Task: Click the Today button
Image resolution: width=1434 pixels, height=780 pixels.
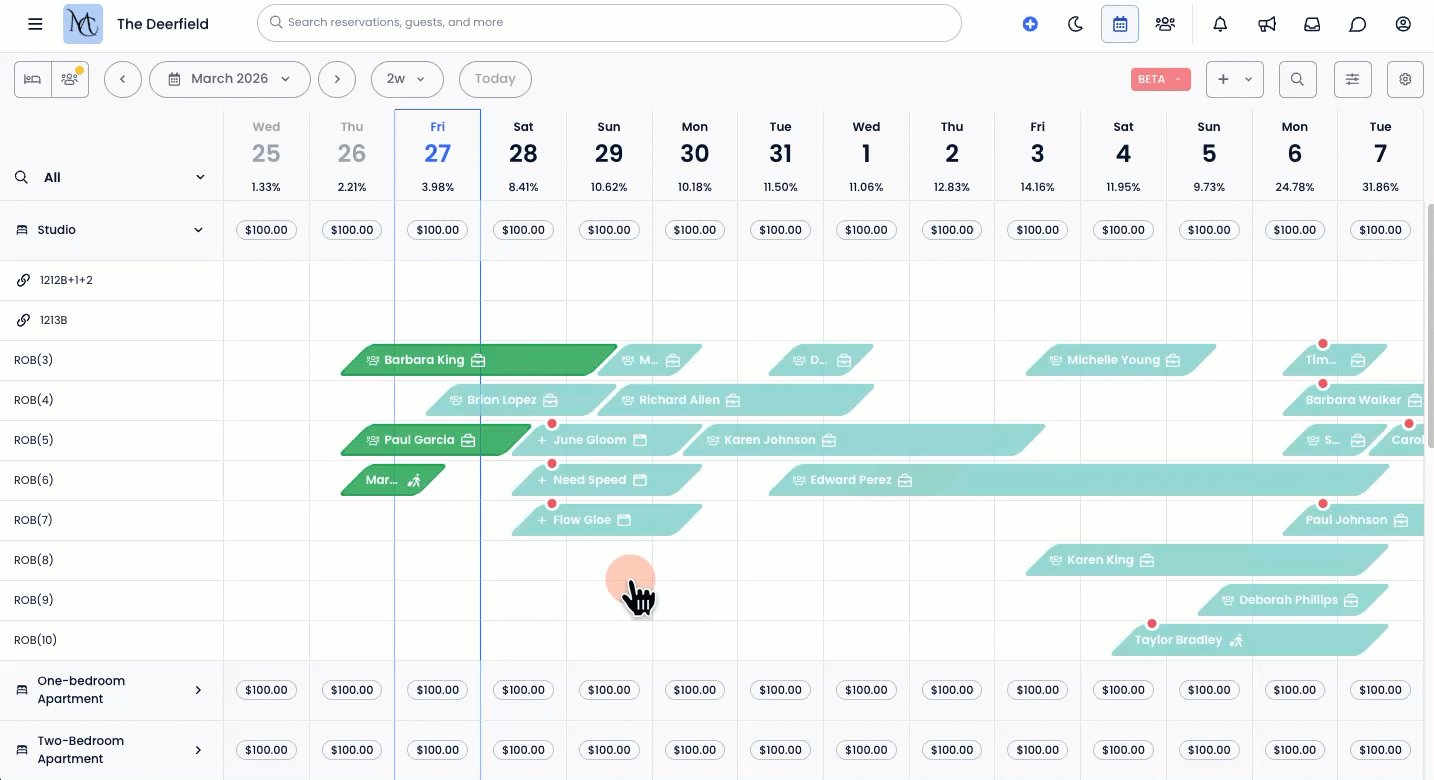Action: (495, 79)
